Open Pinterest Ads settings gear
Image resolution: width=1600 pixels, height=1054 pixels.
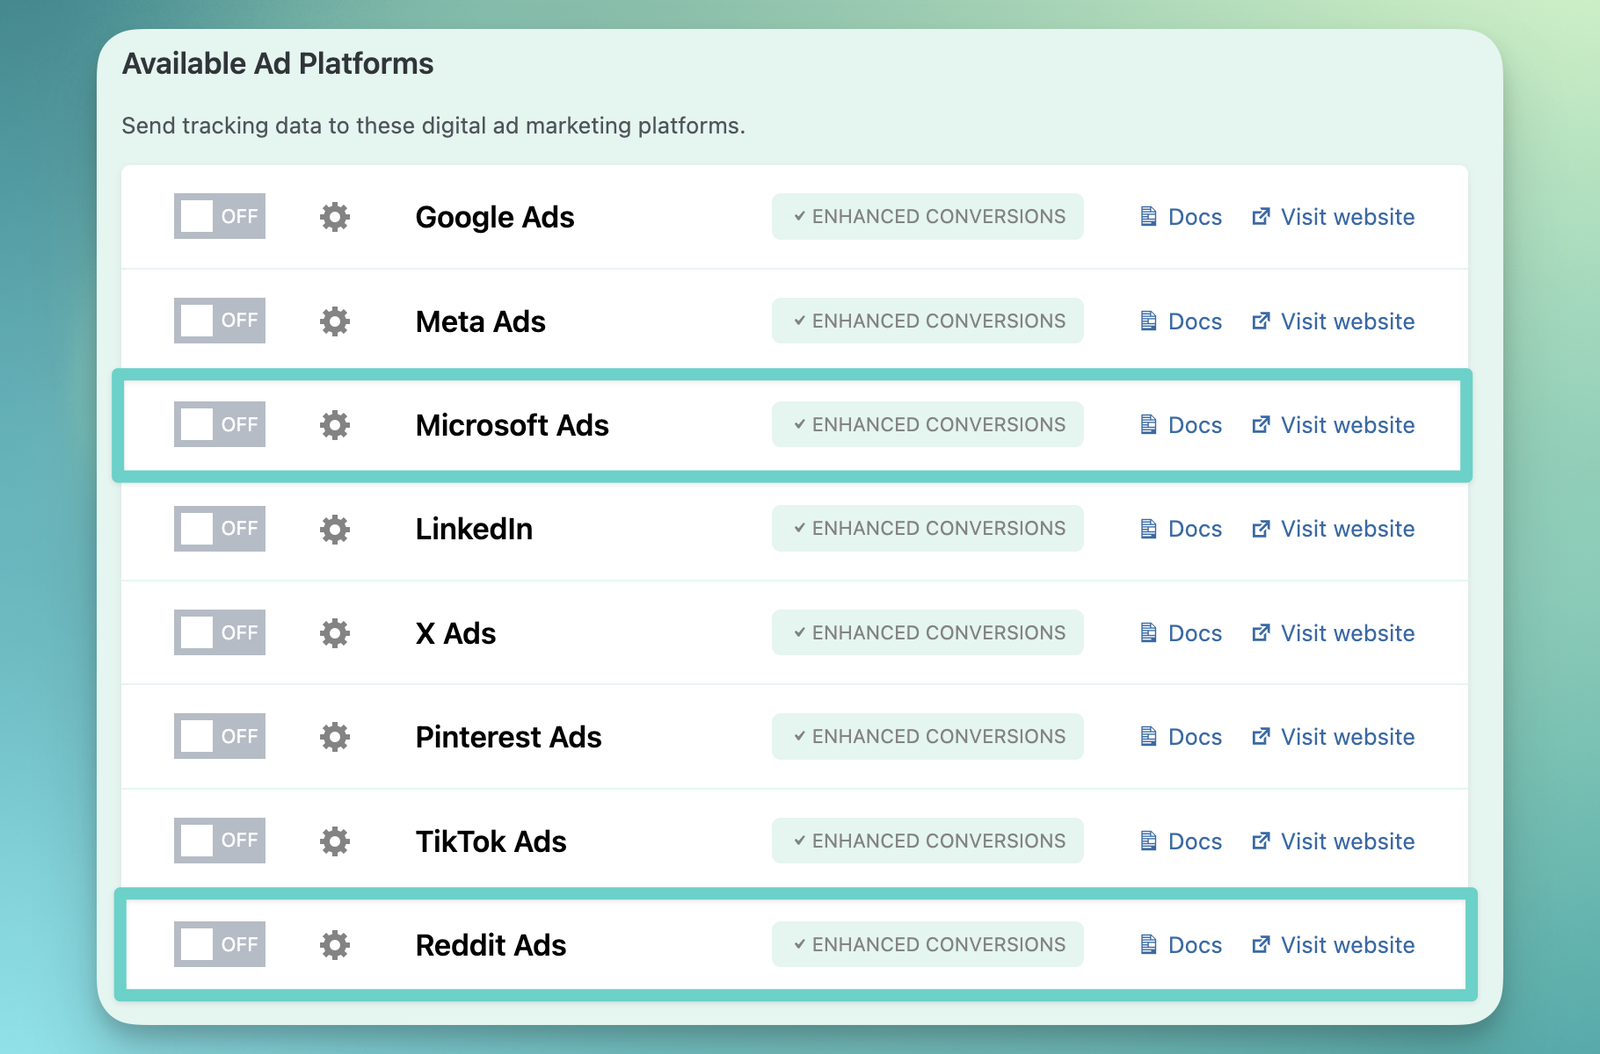(335, 737)
